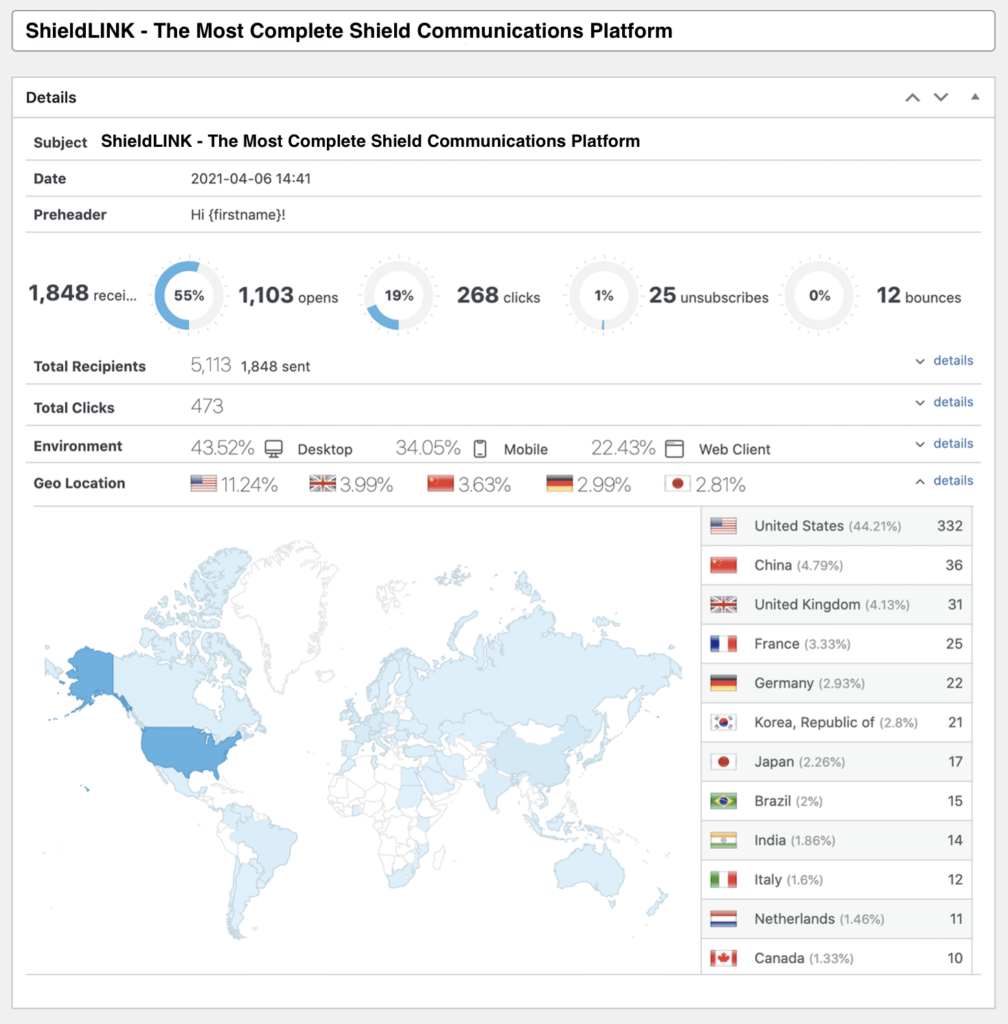This screenshot has height=1024, width=1008.
Task: Click the Germany flag showing 2.99%
Action: point(559,483)
